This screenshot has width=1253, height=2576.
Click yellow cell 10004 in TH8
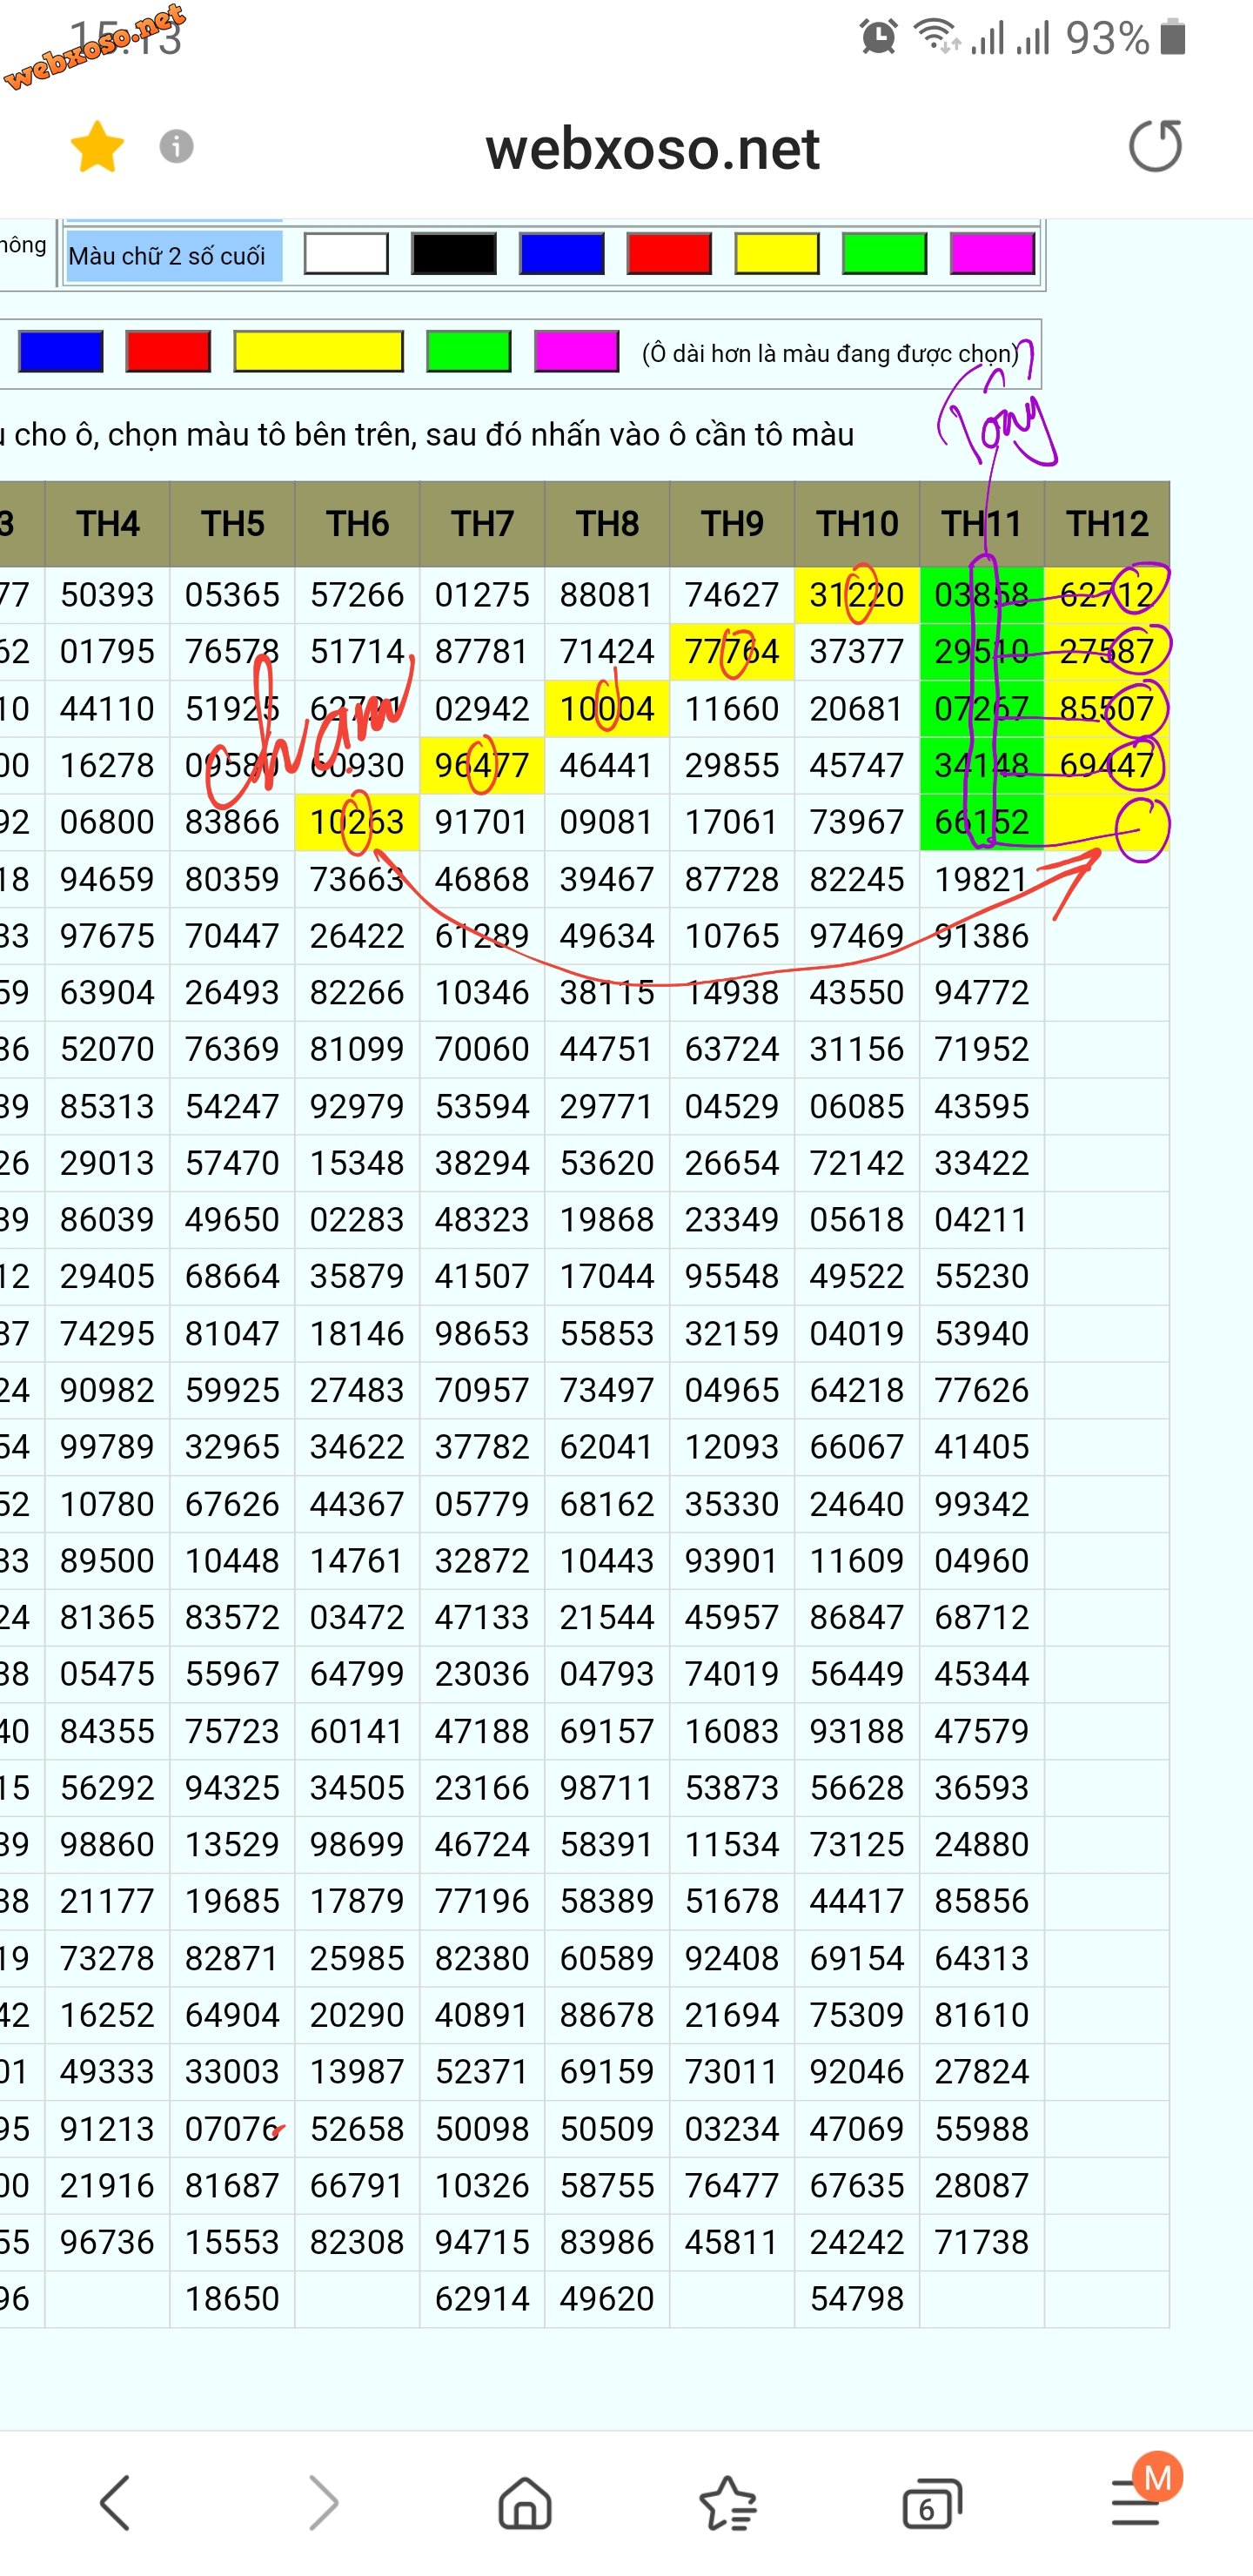click(x=608, y=709)
